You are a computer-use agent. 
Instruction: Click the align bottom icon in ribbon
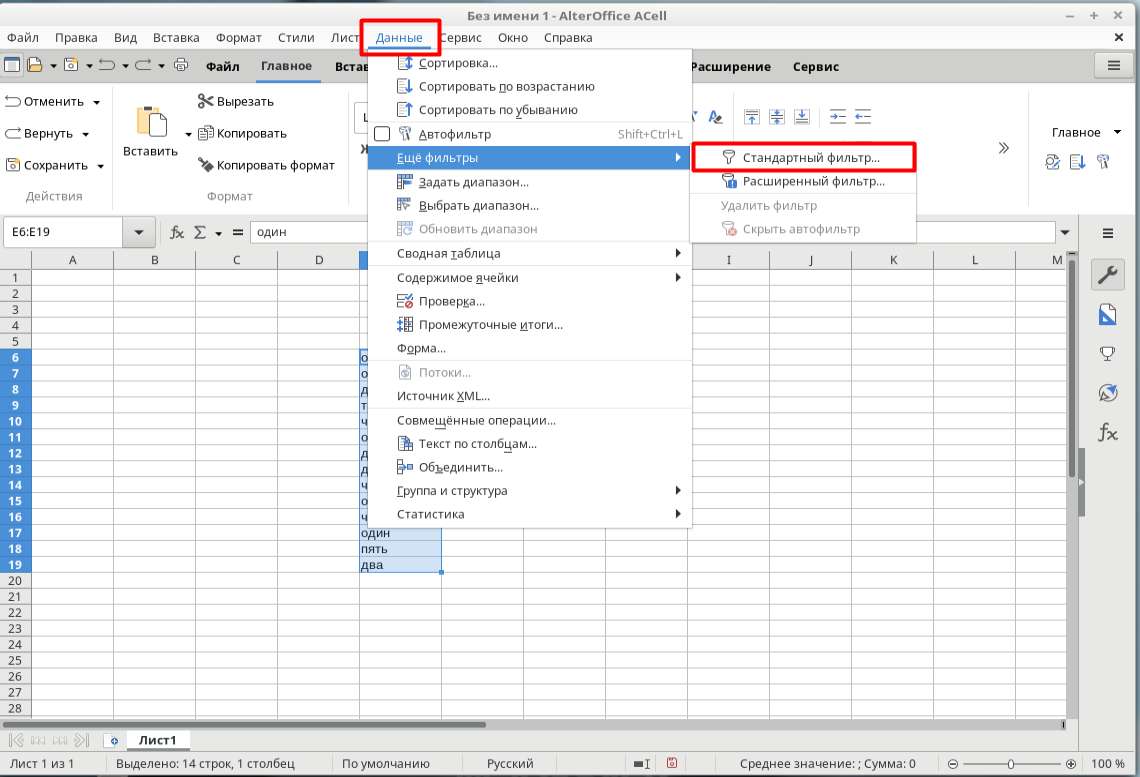801,116
